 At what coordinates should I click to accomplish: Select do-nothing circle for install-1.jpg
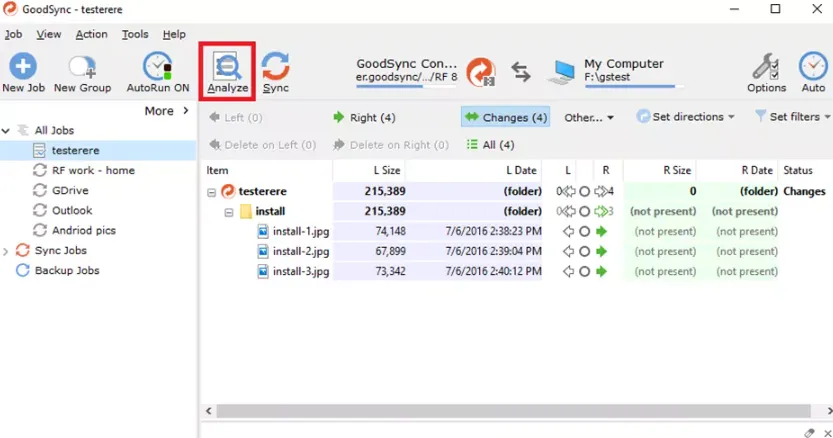(x=584, y=231)
